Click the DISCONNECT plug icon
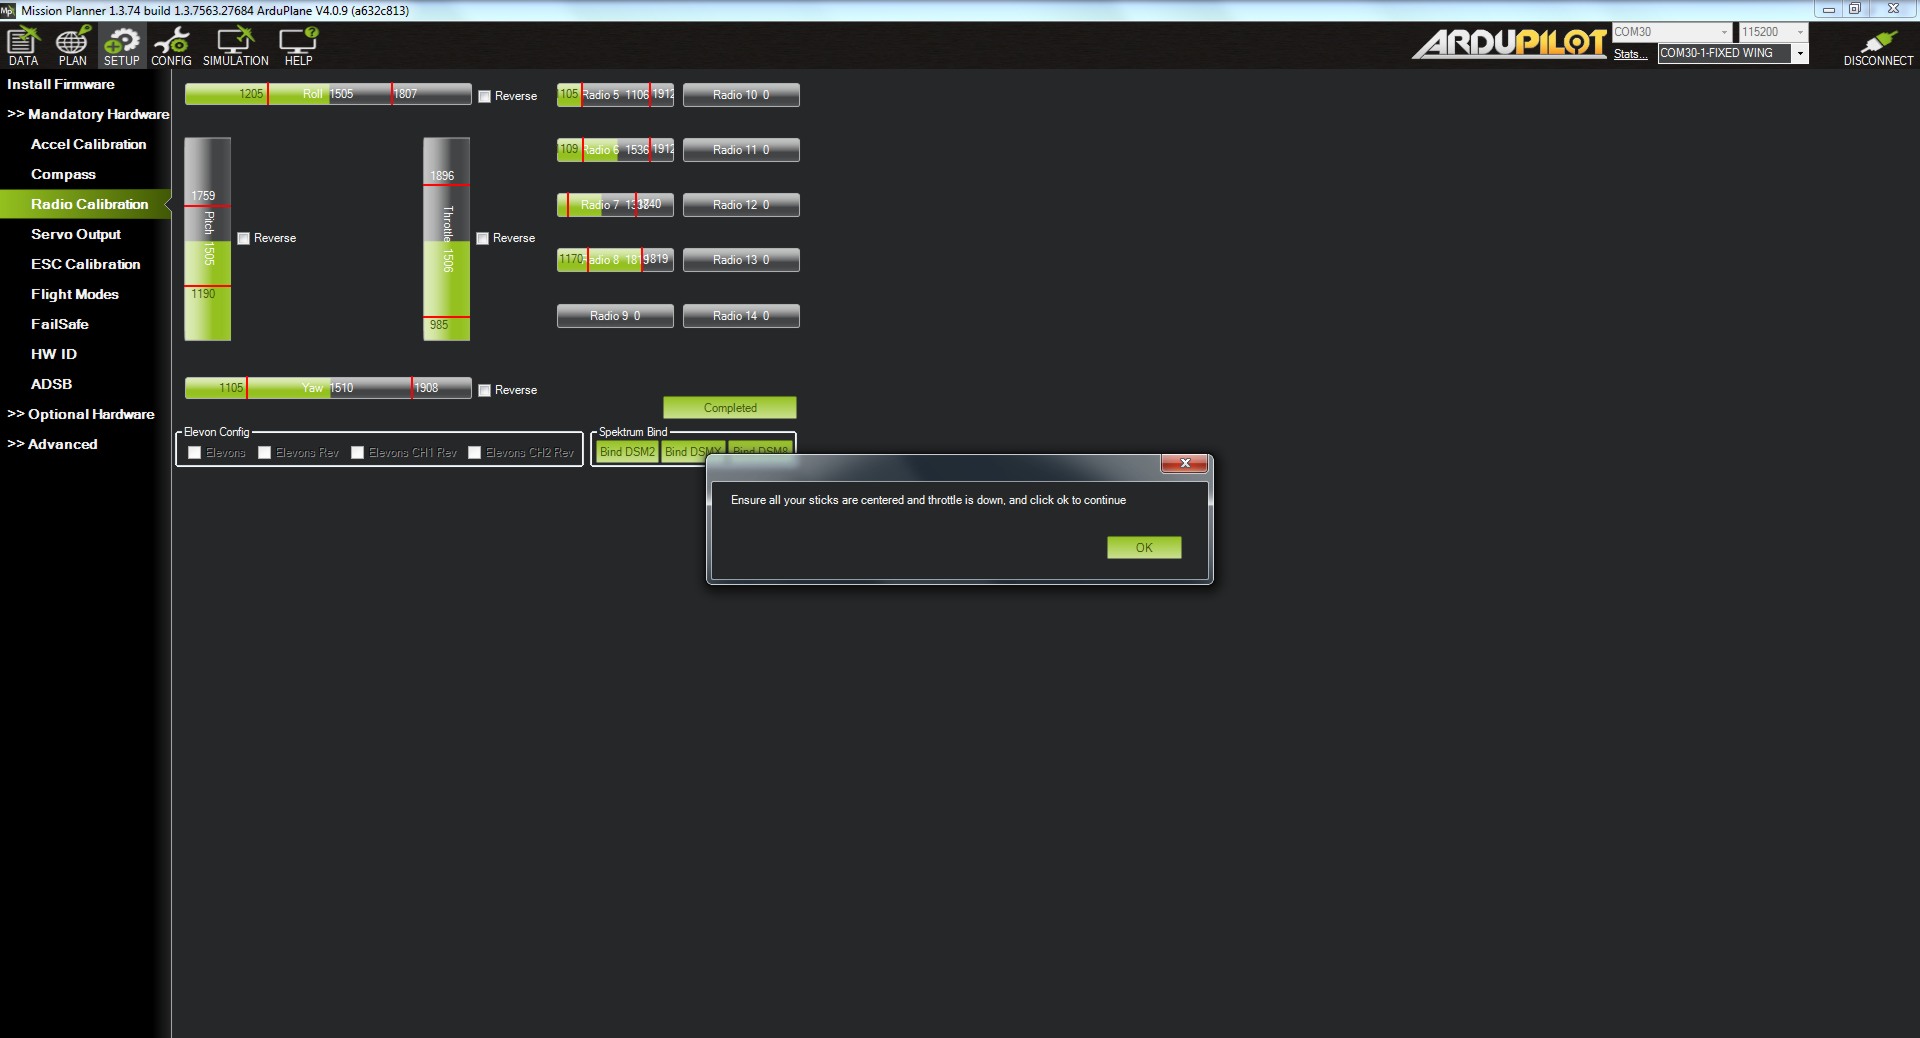The width and height of the screenshot is (1920, 1038). click(1877, 46)
